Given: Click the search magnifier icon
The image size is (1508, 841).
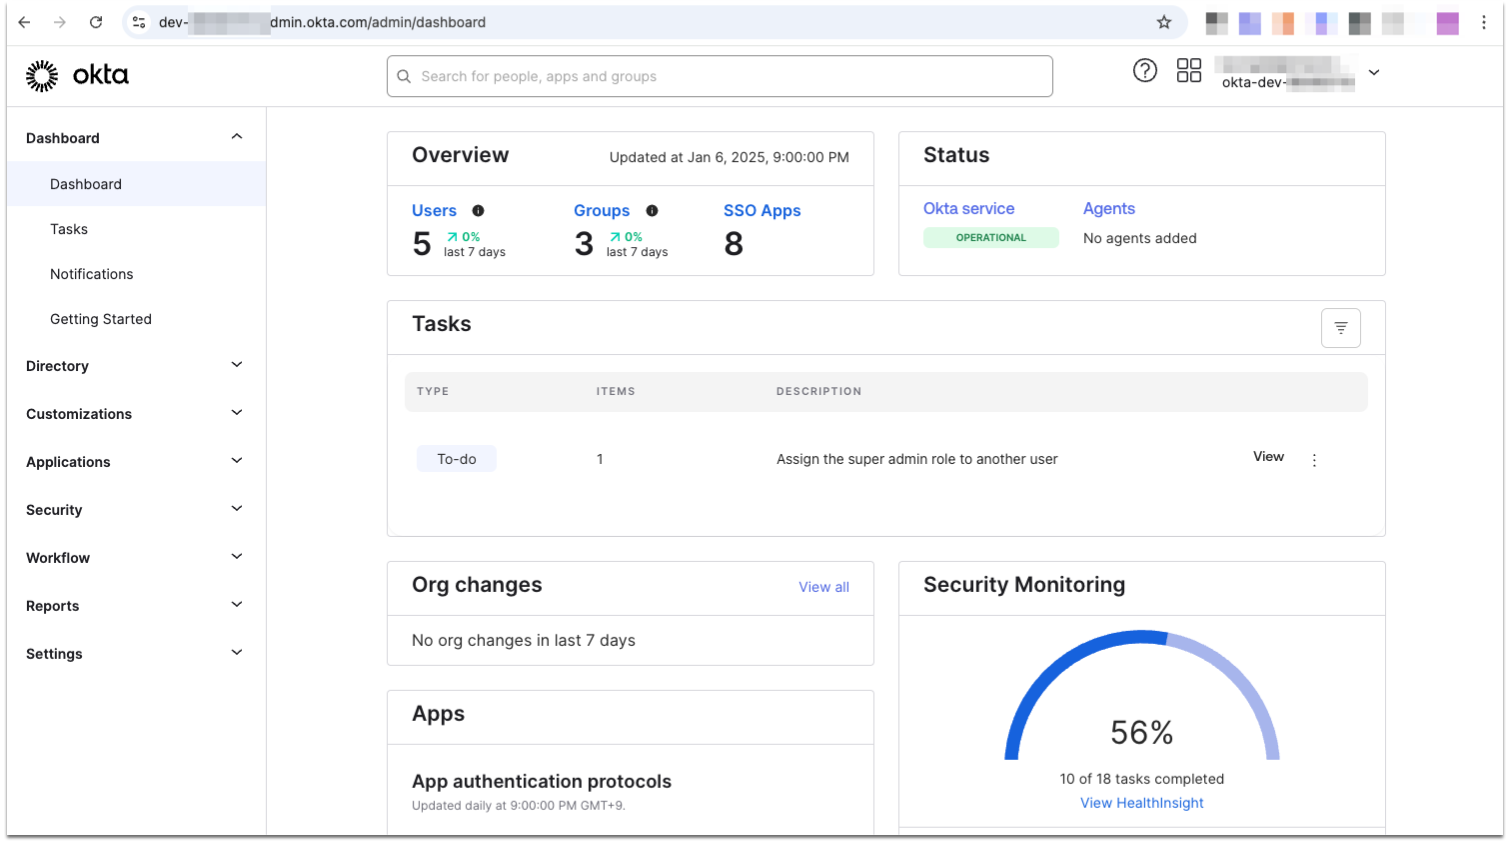Looking at the screenshot, I should (404, 76).
